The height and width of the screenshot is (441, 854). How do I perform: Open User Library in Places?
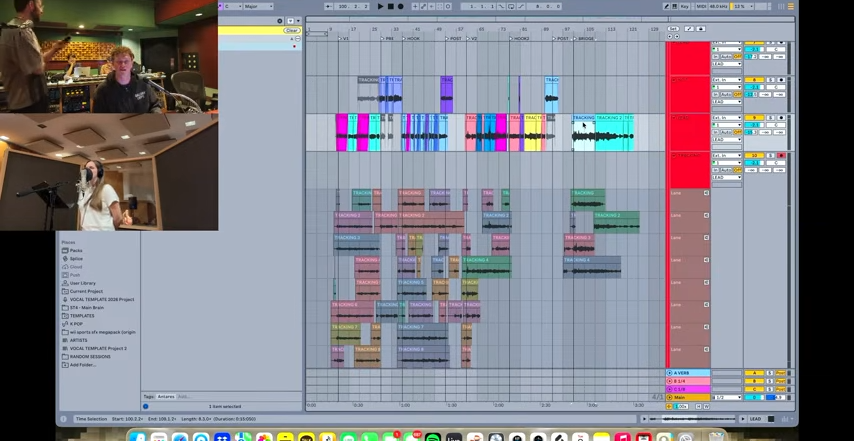pyautogui.click(x=83, y=283)
